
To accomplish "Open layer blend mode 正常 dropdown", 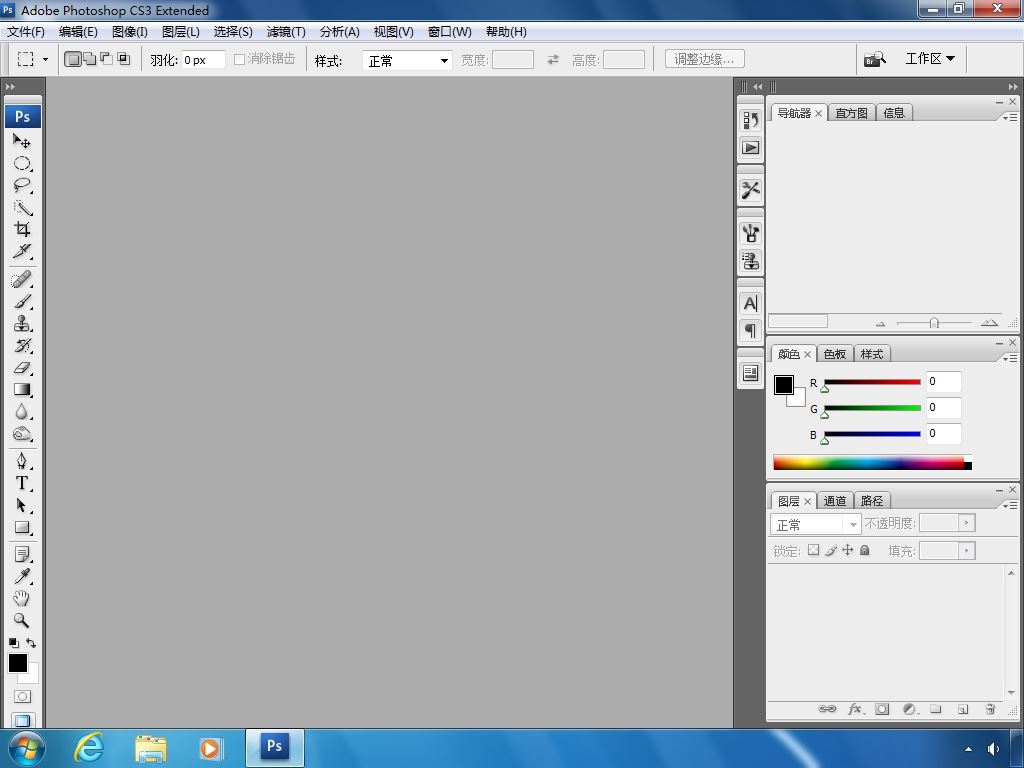I will pos(816,524).
